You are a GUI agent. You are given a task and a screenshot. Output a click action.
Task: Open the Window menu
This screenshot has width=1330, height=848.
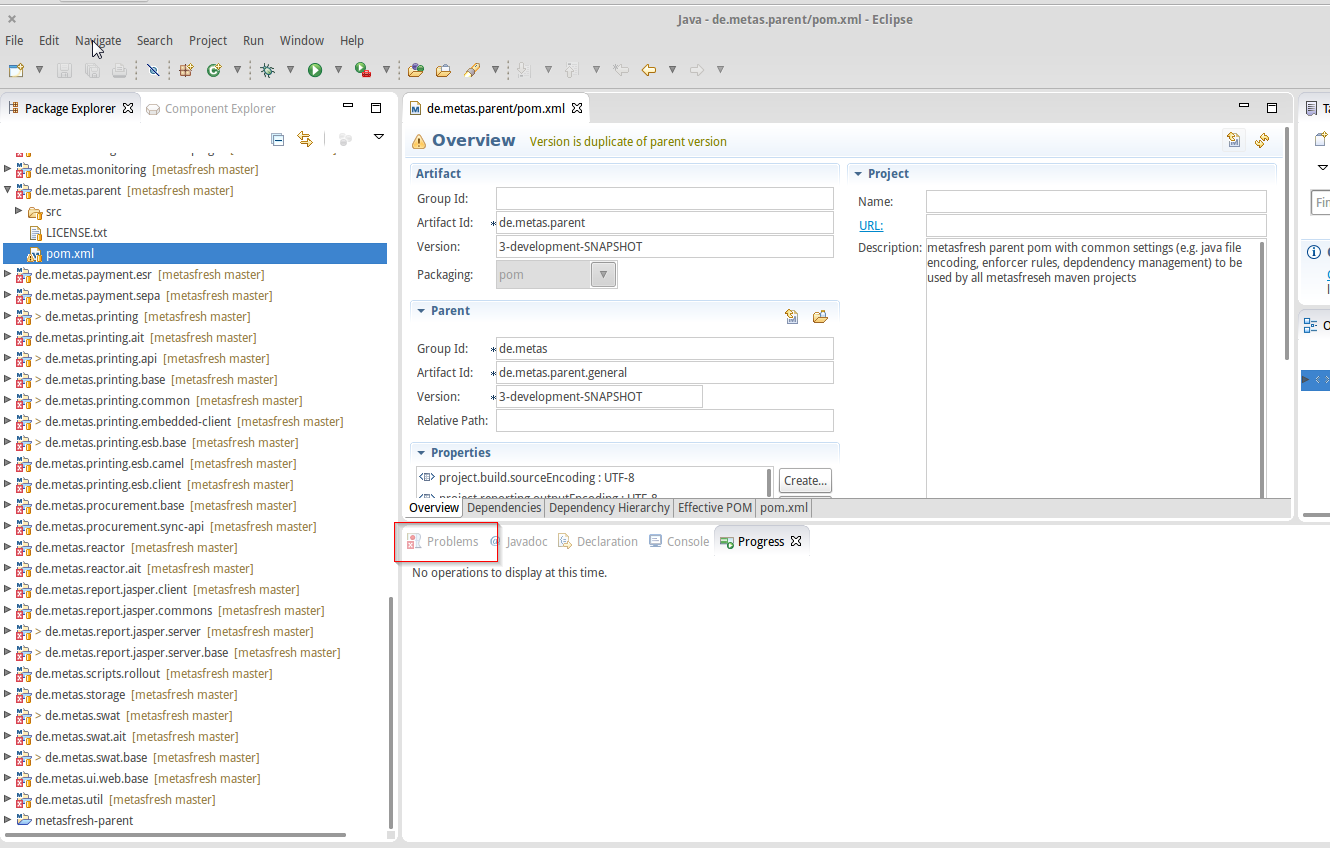click(302, 41)
